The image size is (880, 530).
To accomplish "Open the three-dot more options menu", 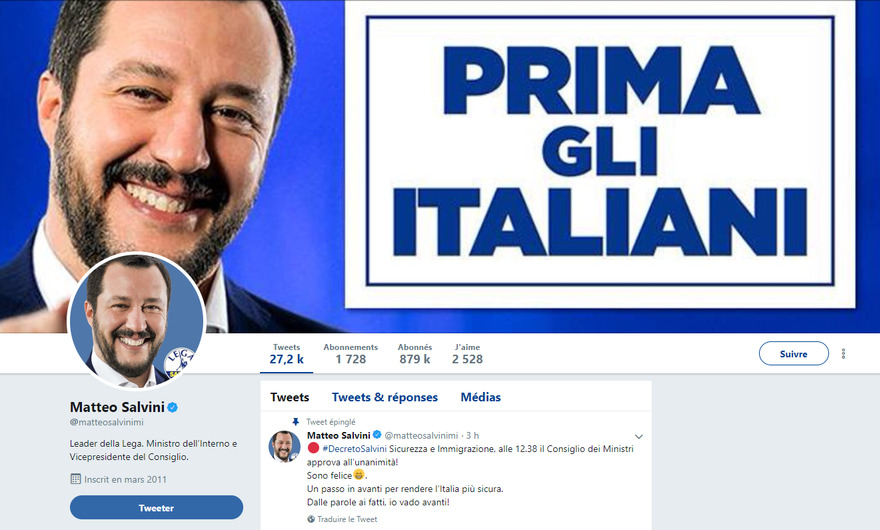I will coord(843,354).
